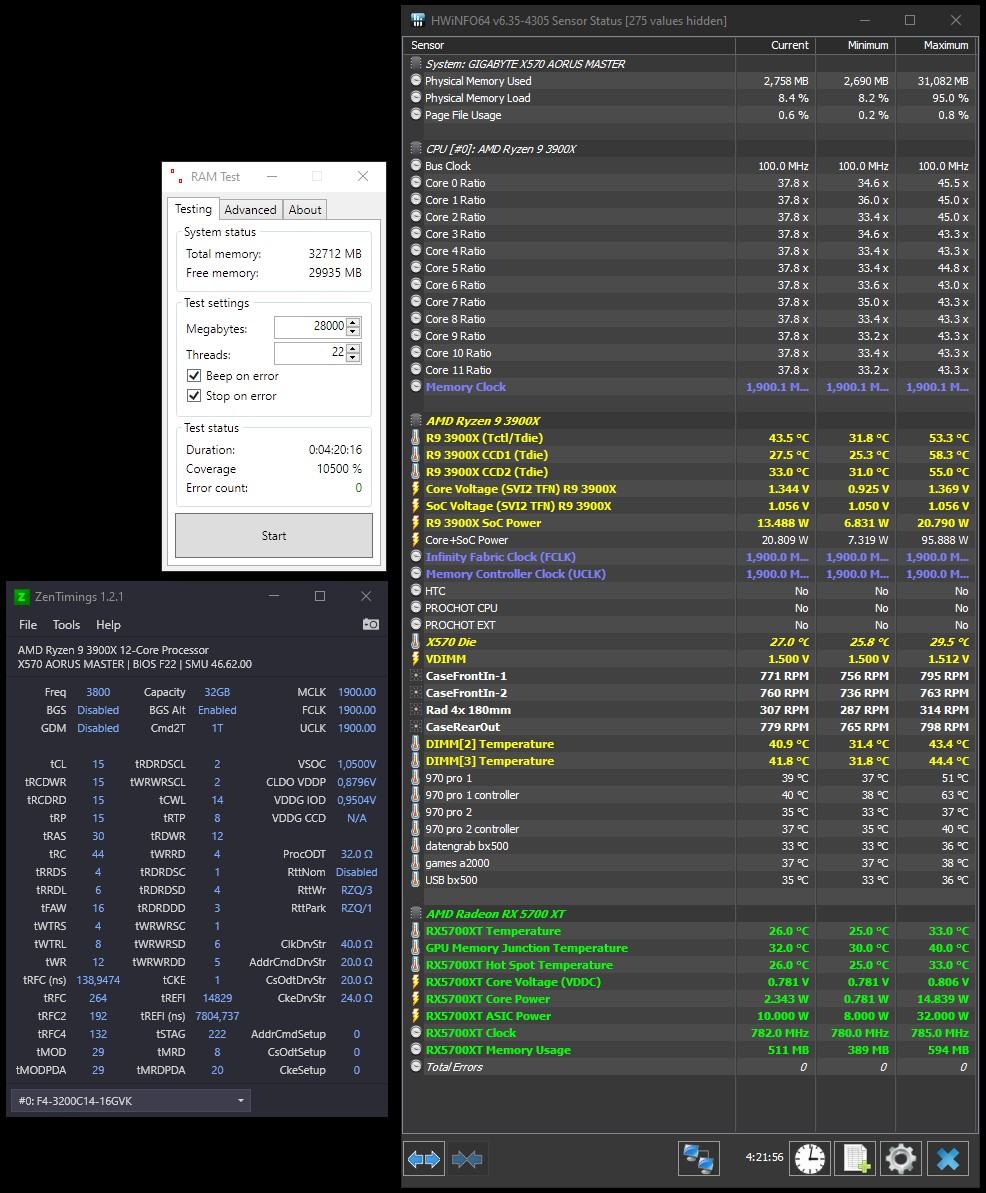Click the grey collapse-columns arrows button in HWiNFO
Image resolution: width=986 pixels, height=1193 pixels.
coord(466,1159)
